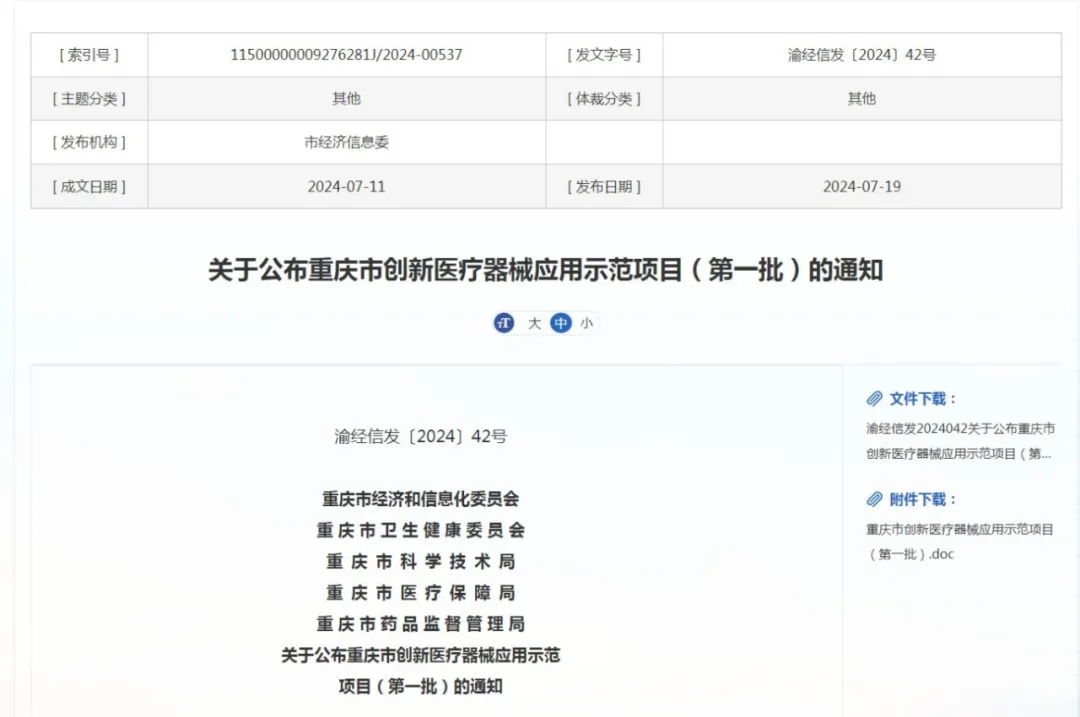1080x717 pixels.
Task: Click the 其他 value next to 体裁分类
Action: tap(861, 98)
